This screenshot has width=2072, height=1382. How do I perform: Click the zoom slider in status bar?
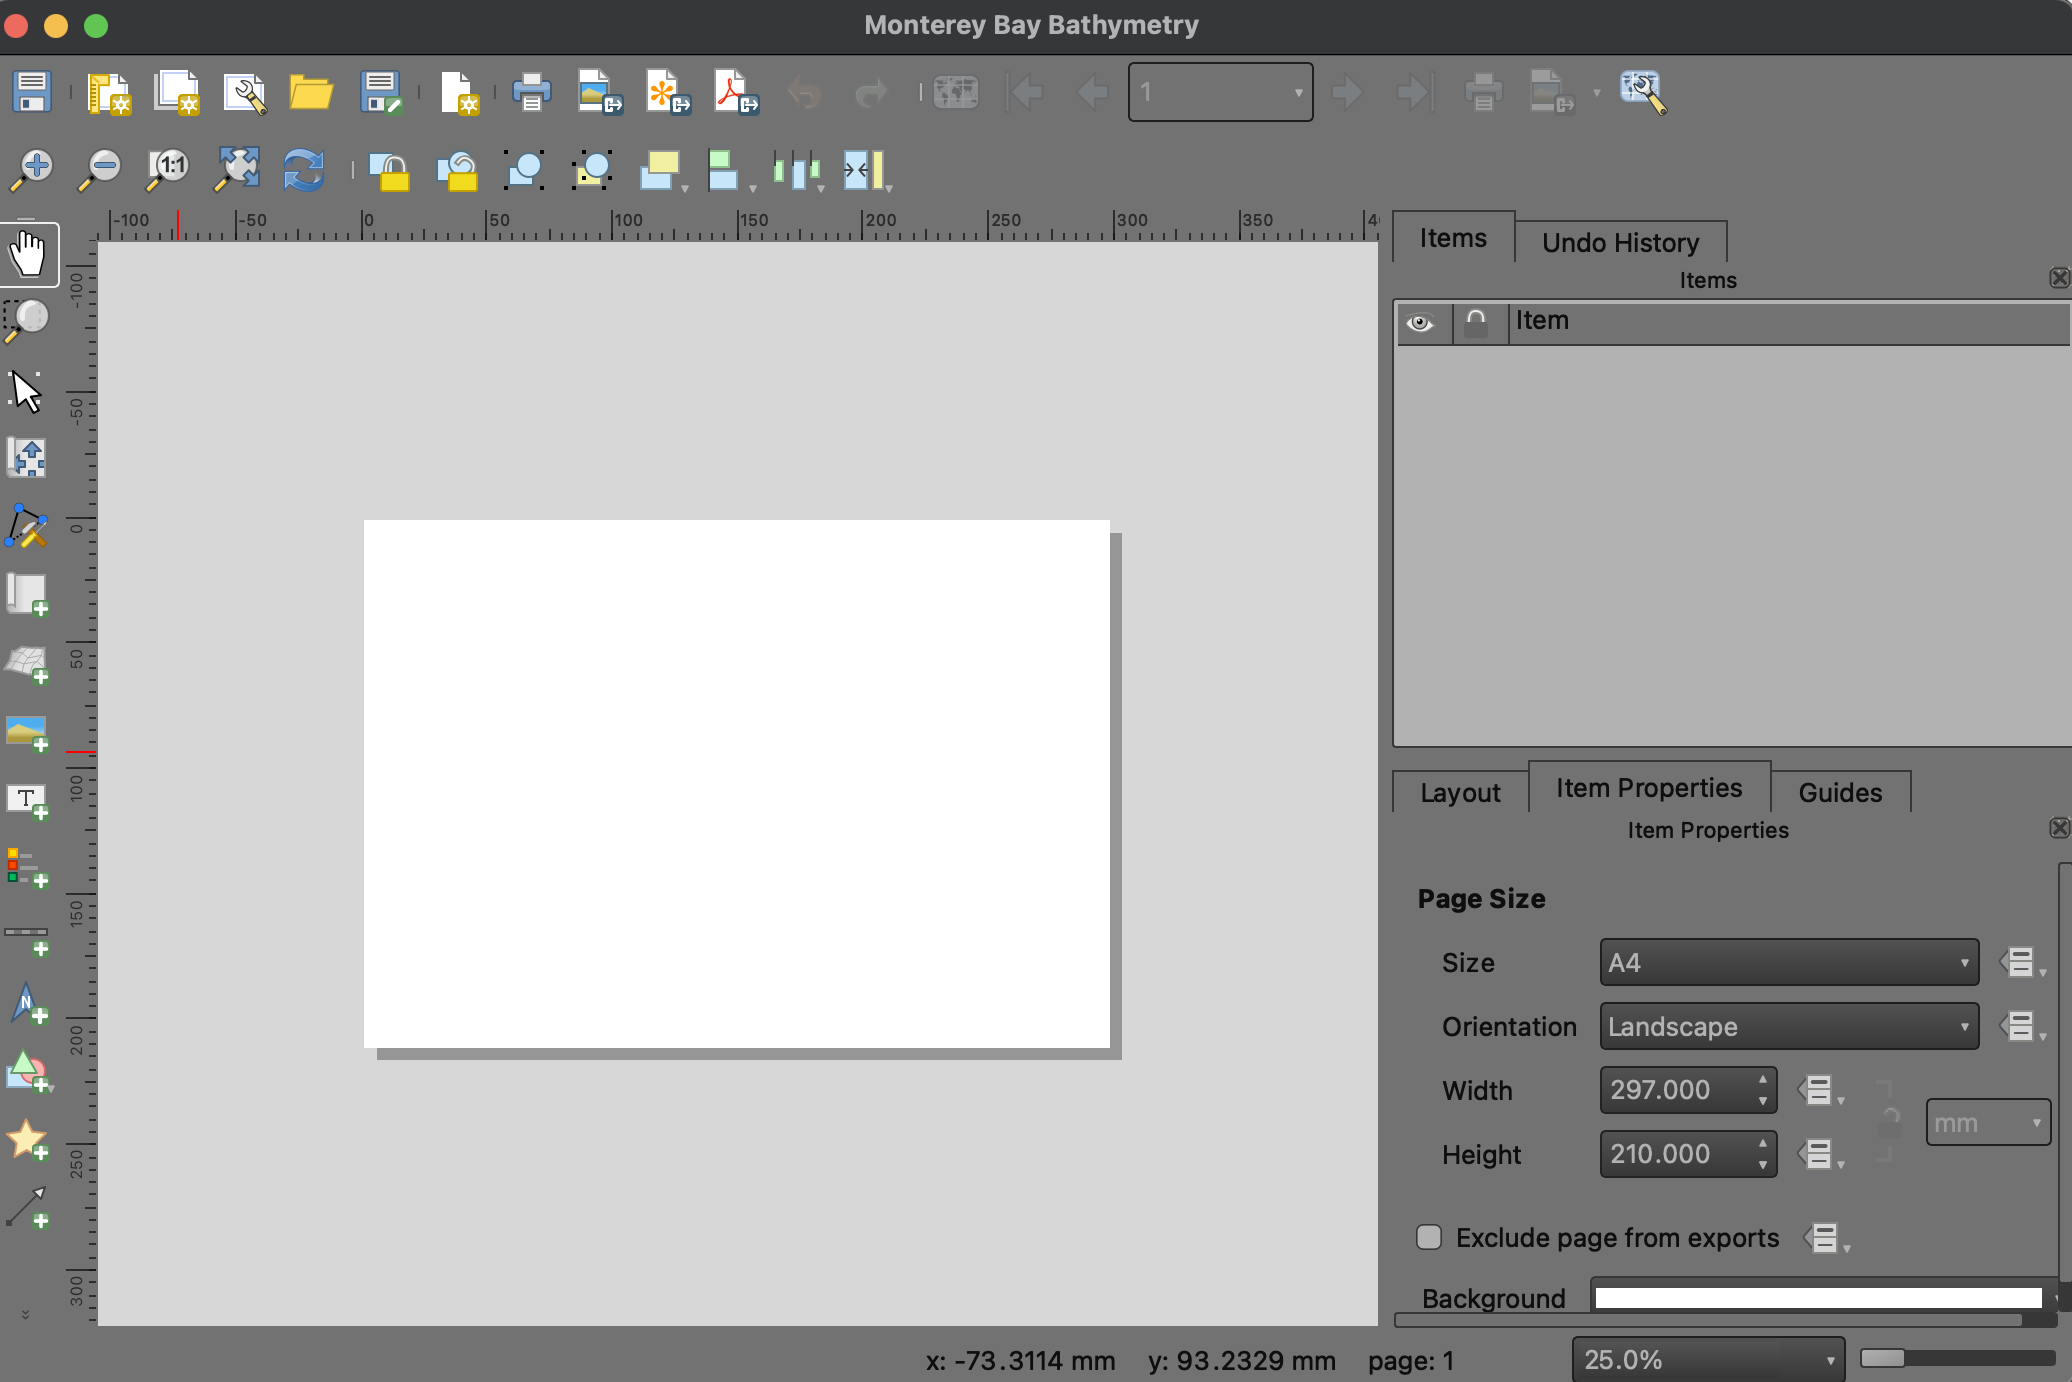pos(1957,1358)
